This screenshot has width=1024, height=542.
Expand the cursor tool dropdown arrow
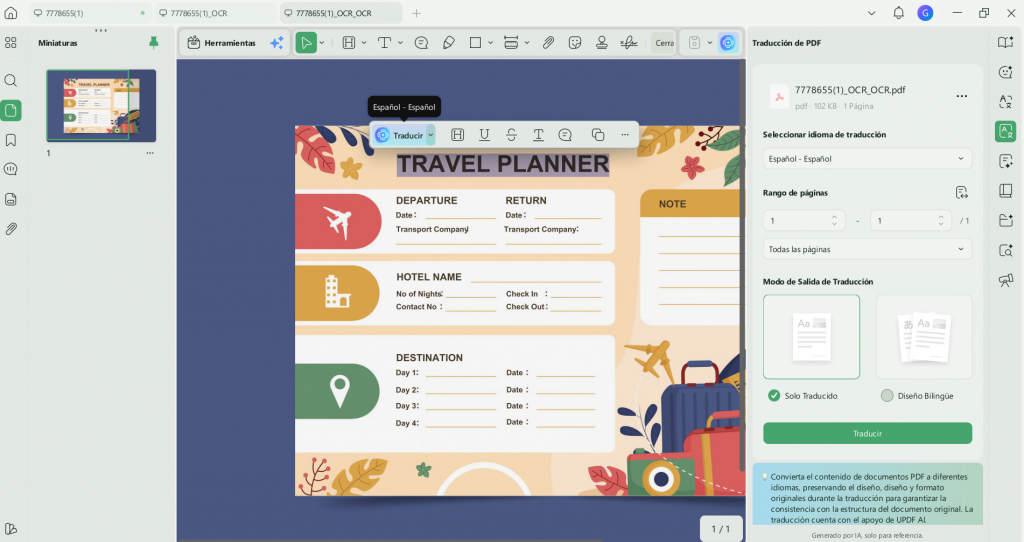322,43
